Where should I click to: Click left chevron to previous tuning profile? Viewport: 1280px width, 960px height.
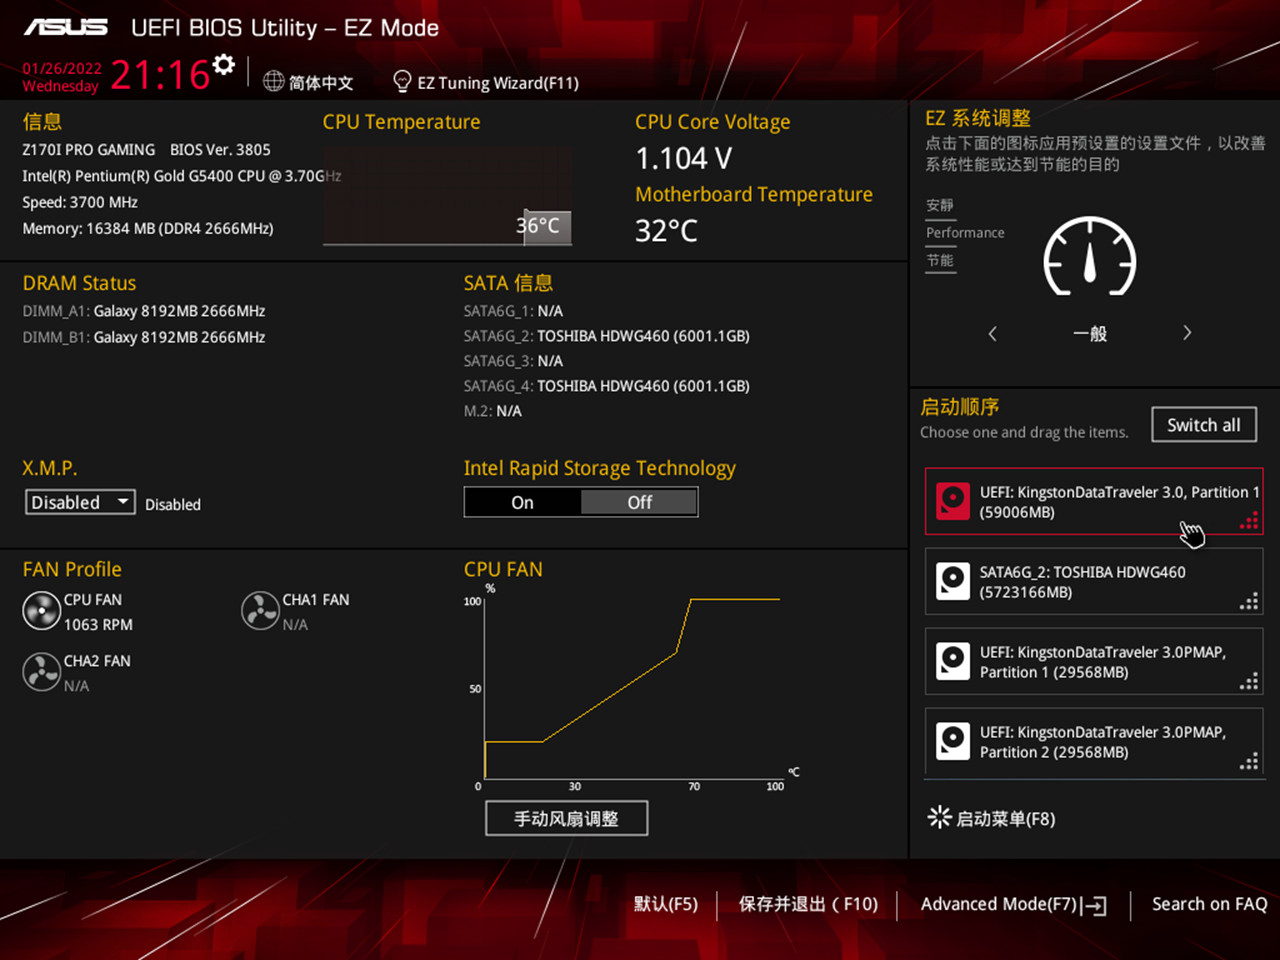click(992, 333)
